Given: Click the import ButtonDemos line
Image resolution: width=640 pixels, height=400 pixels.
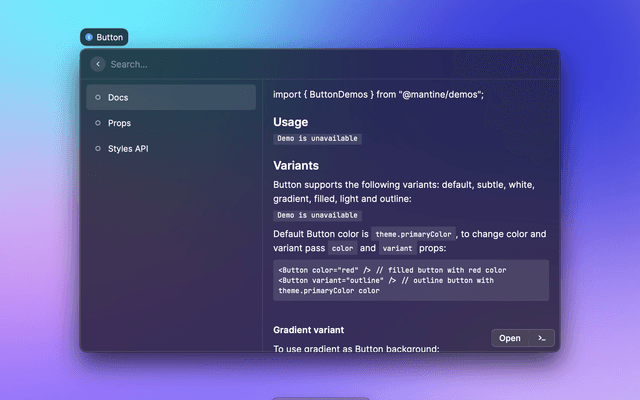Looking at the screenshot, I should point(378,94).
